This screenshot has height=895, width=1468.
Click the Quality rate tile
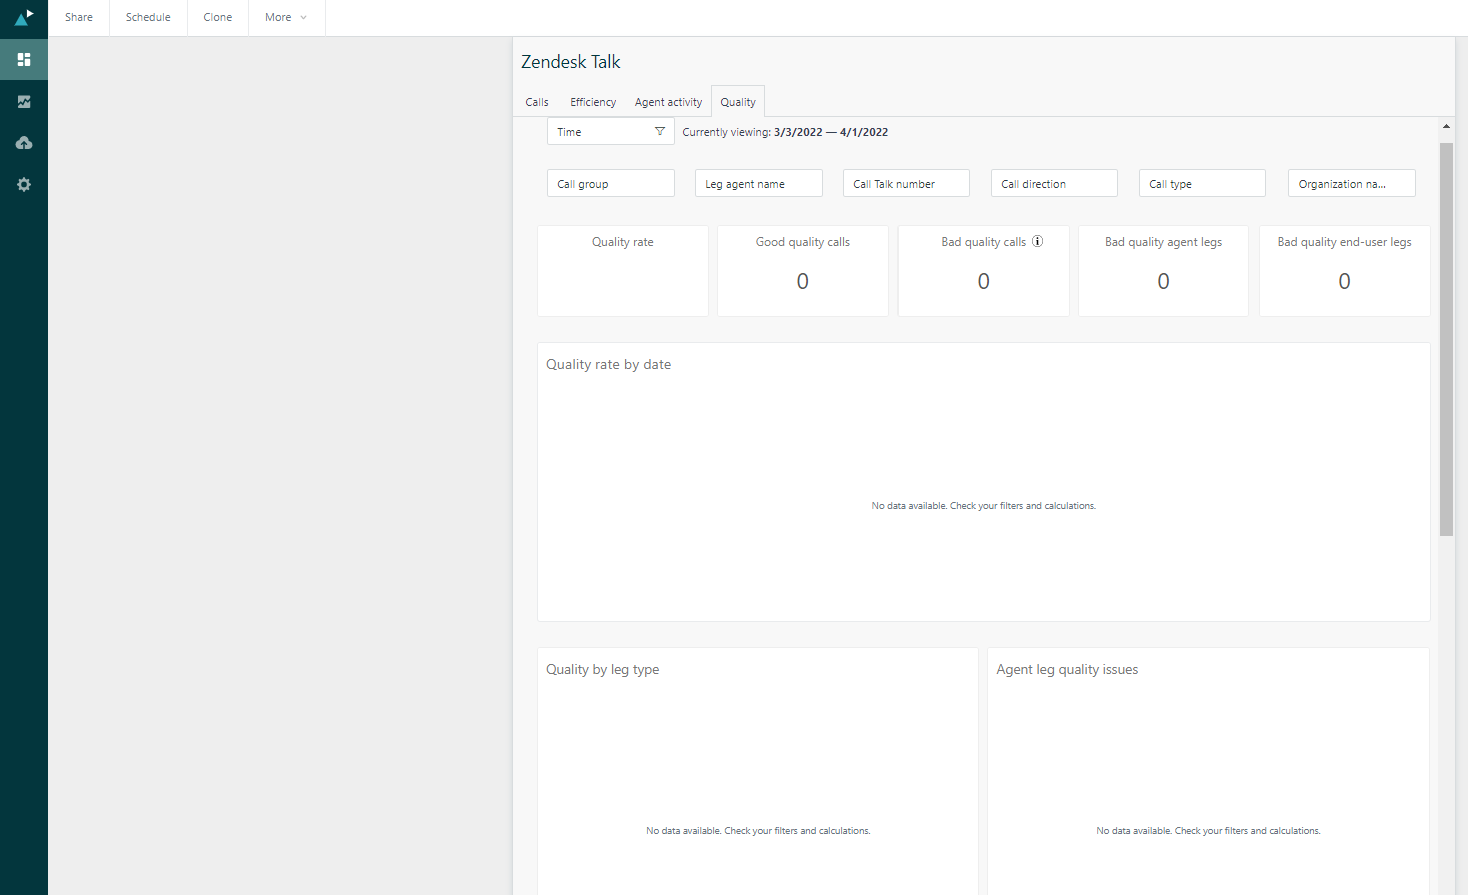[623, 271]
